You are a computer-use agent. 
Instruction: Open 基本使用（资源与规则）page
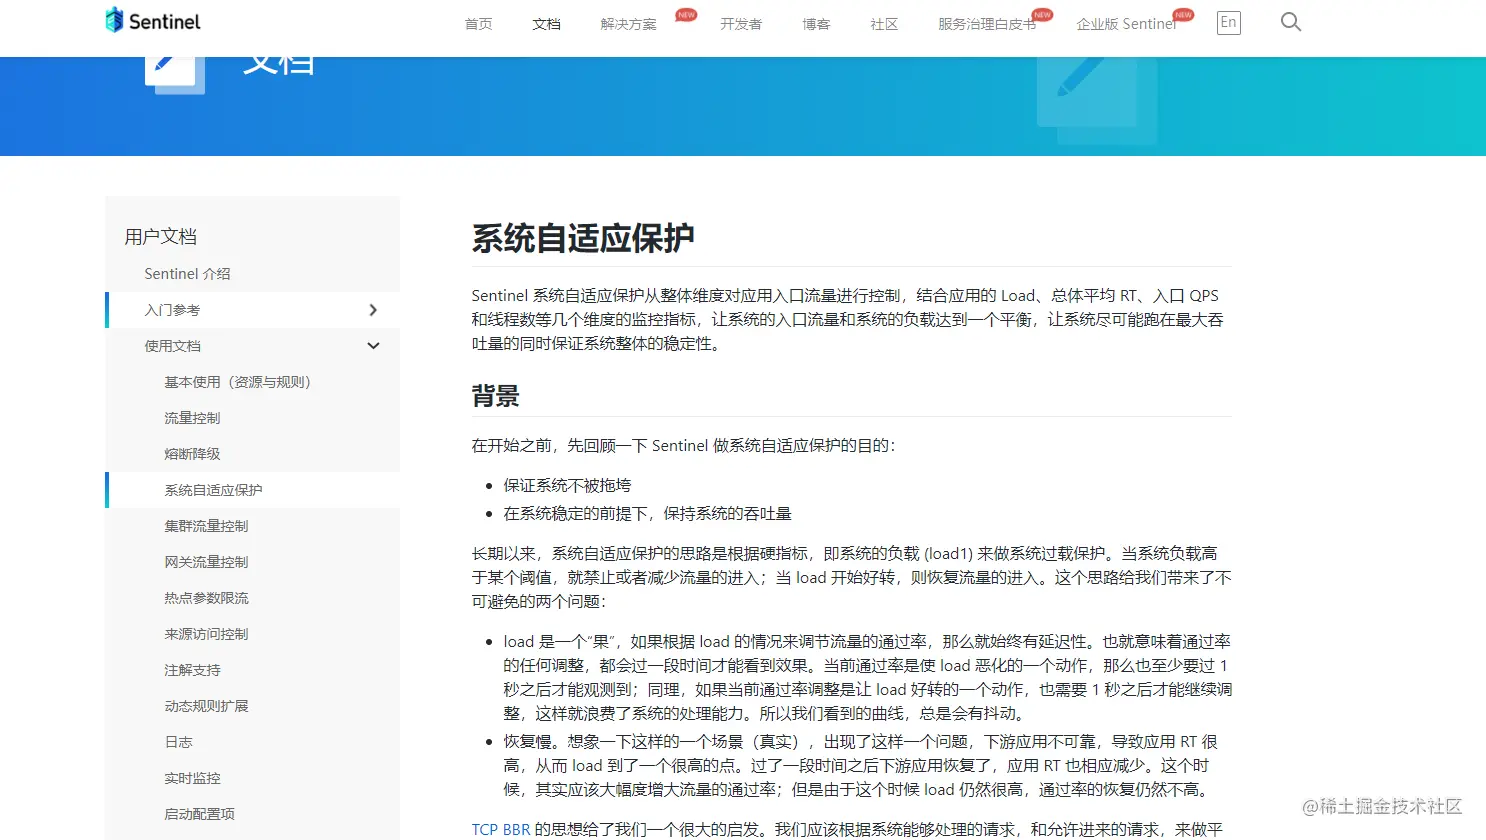(x=238, y=382)
